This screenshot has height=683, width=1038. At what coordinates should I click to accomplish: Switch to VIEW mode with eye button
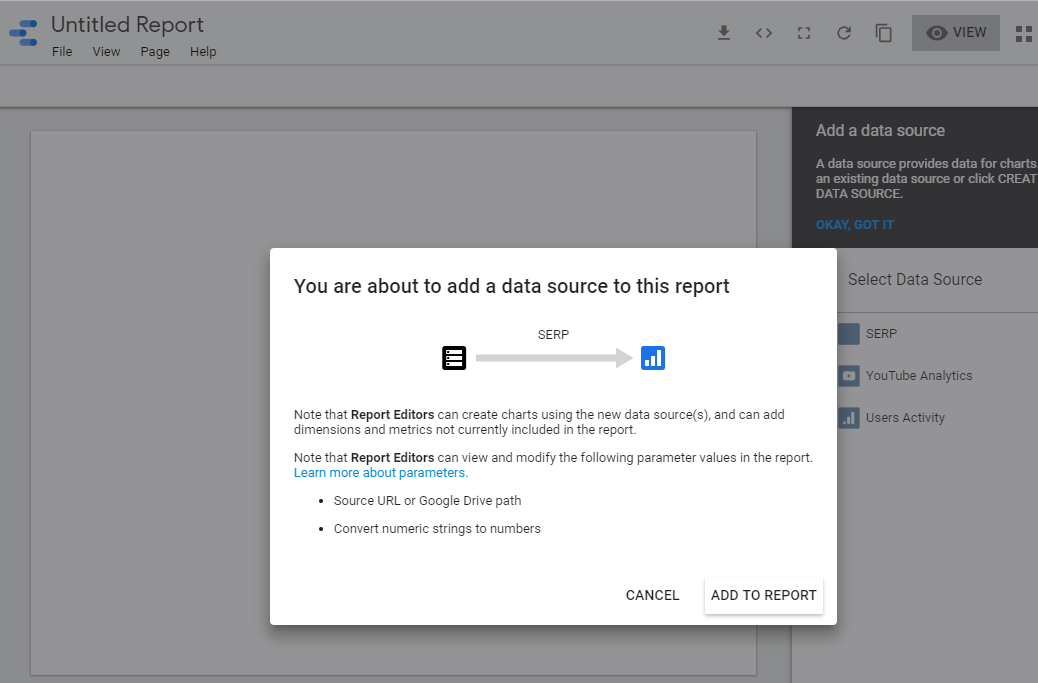955,33
